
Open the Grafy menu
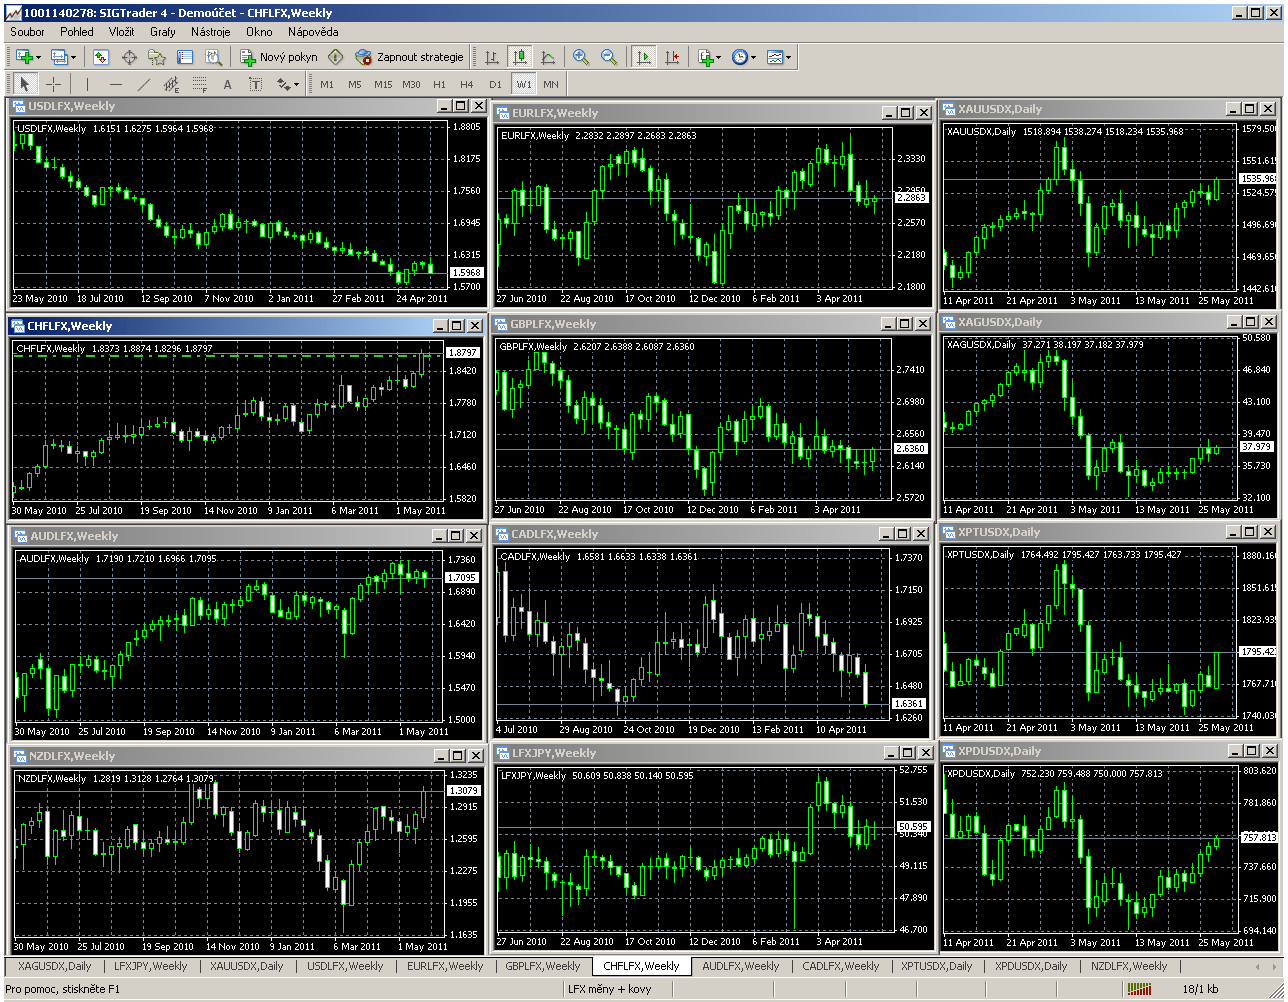pyautogui.click(x=162, y=32)
